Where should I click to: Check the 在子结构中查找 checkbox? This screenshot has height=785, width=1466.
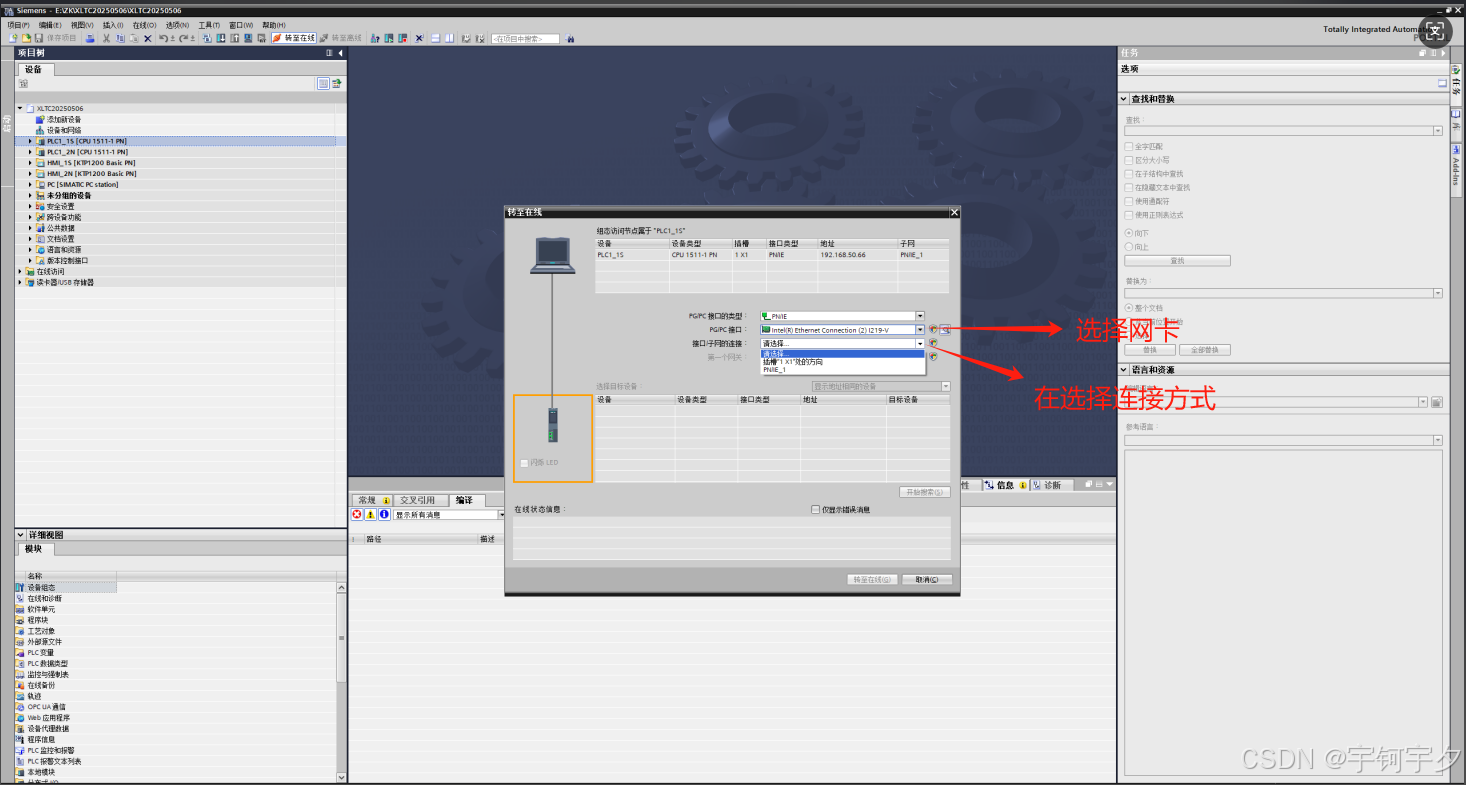(x=1129, y=173)
